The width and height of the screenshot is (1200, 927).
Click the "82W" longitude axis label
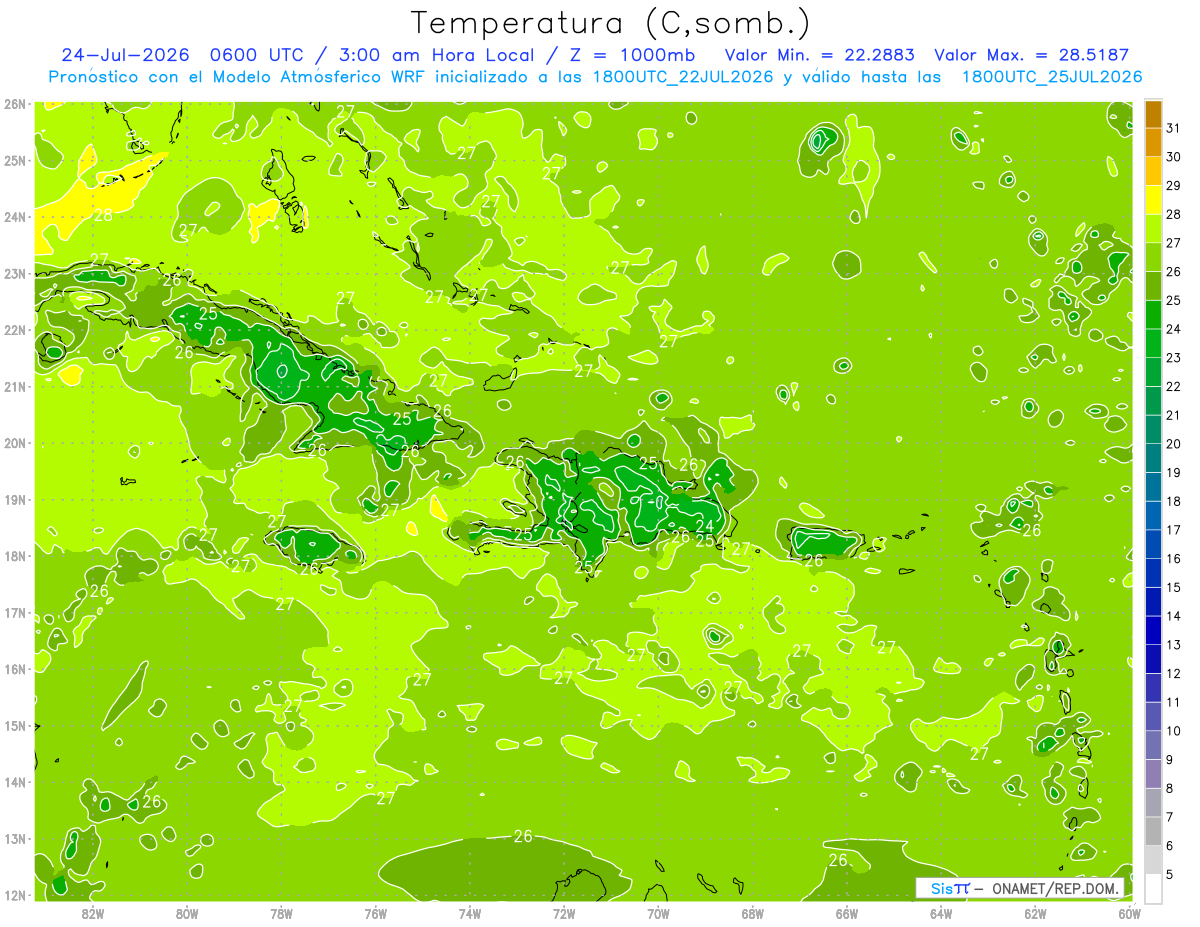pos(93,913)
